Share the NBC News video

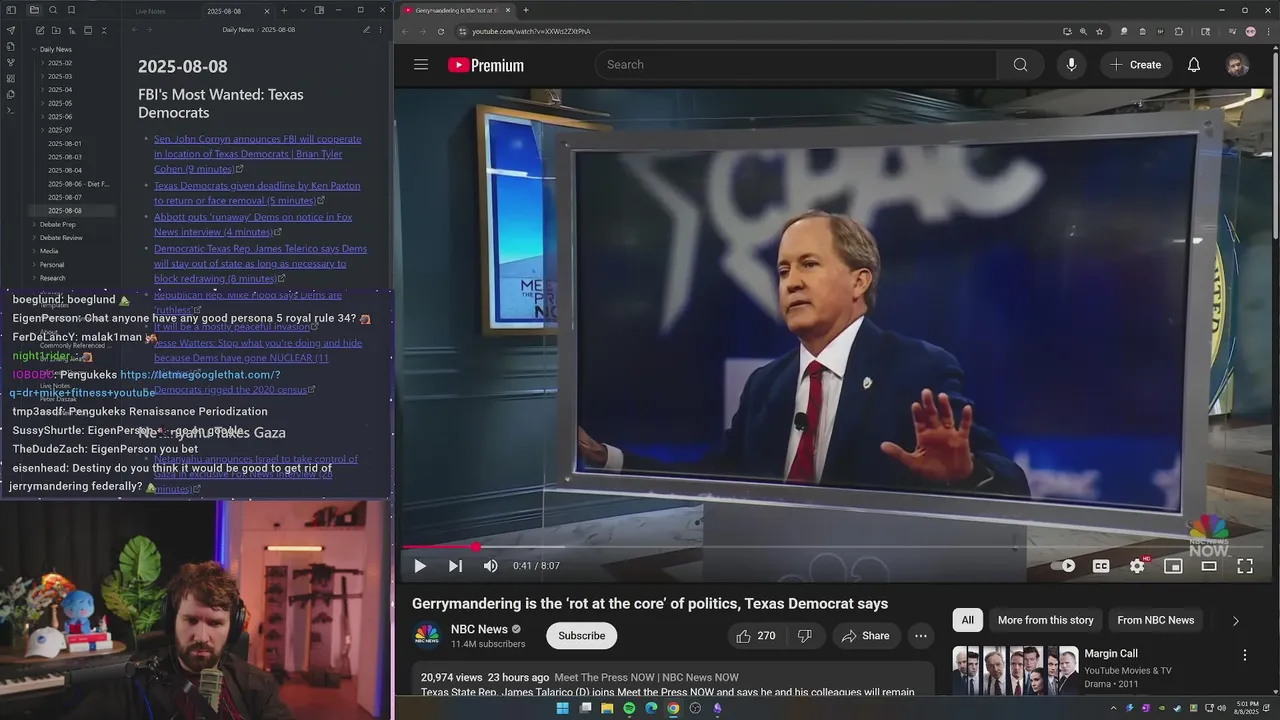click(865, 636)
